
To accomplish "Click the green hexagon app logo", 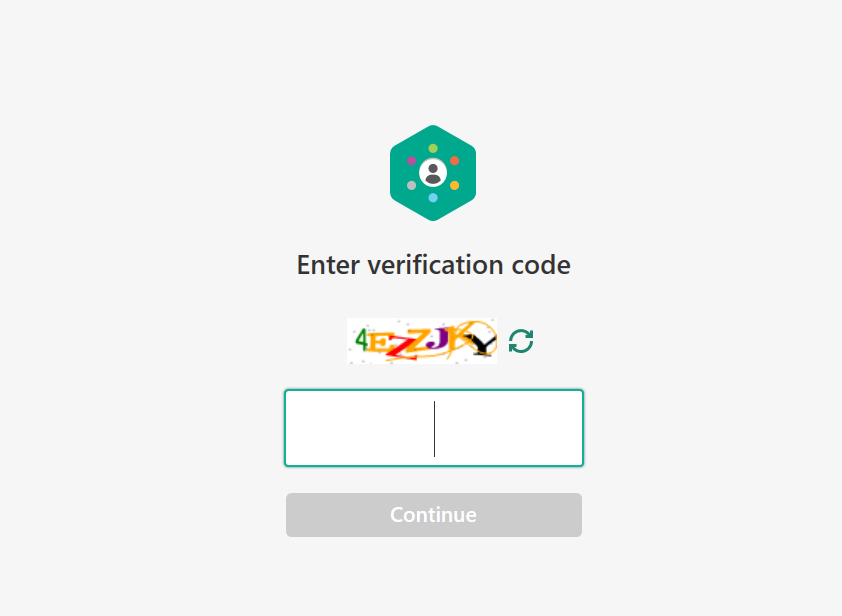I will [x=433, y=173].
